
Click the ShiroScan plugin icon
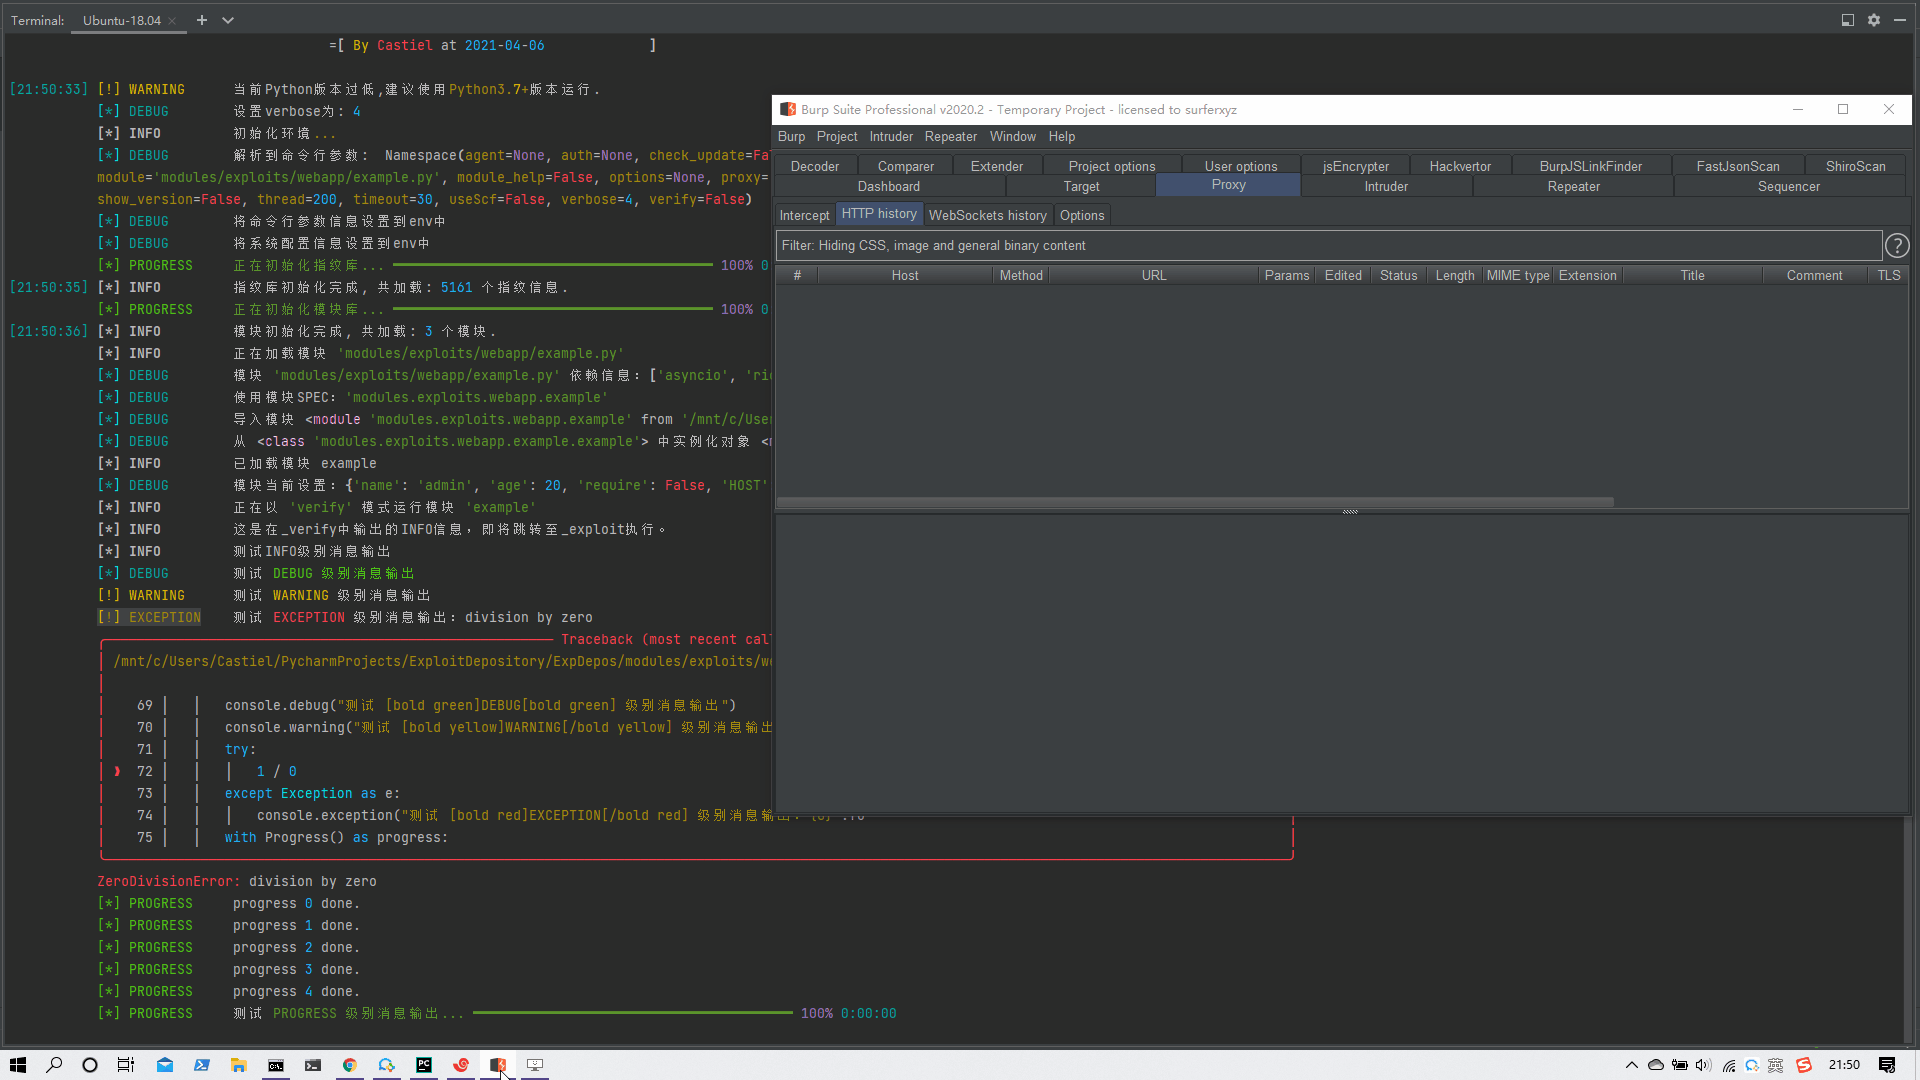[x=1855, y=166]
